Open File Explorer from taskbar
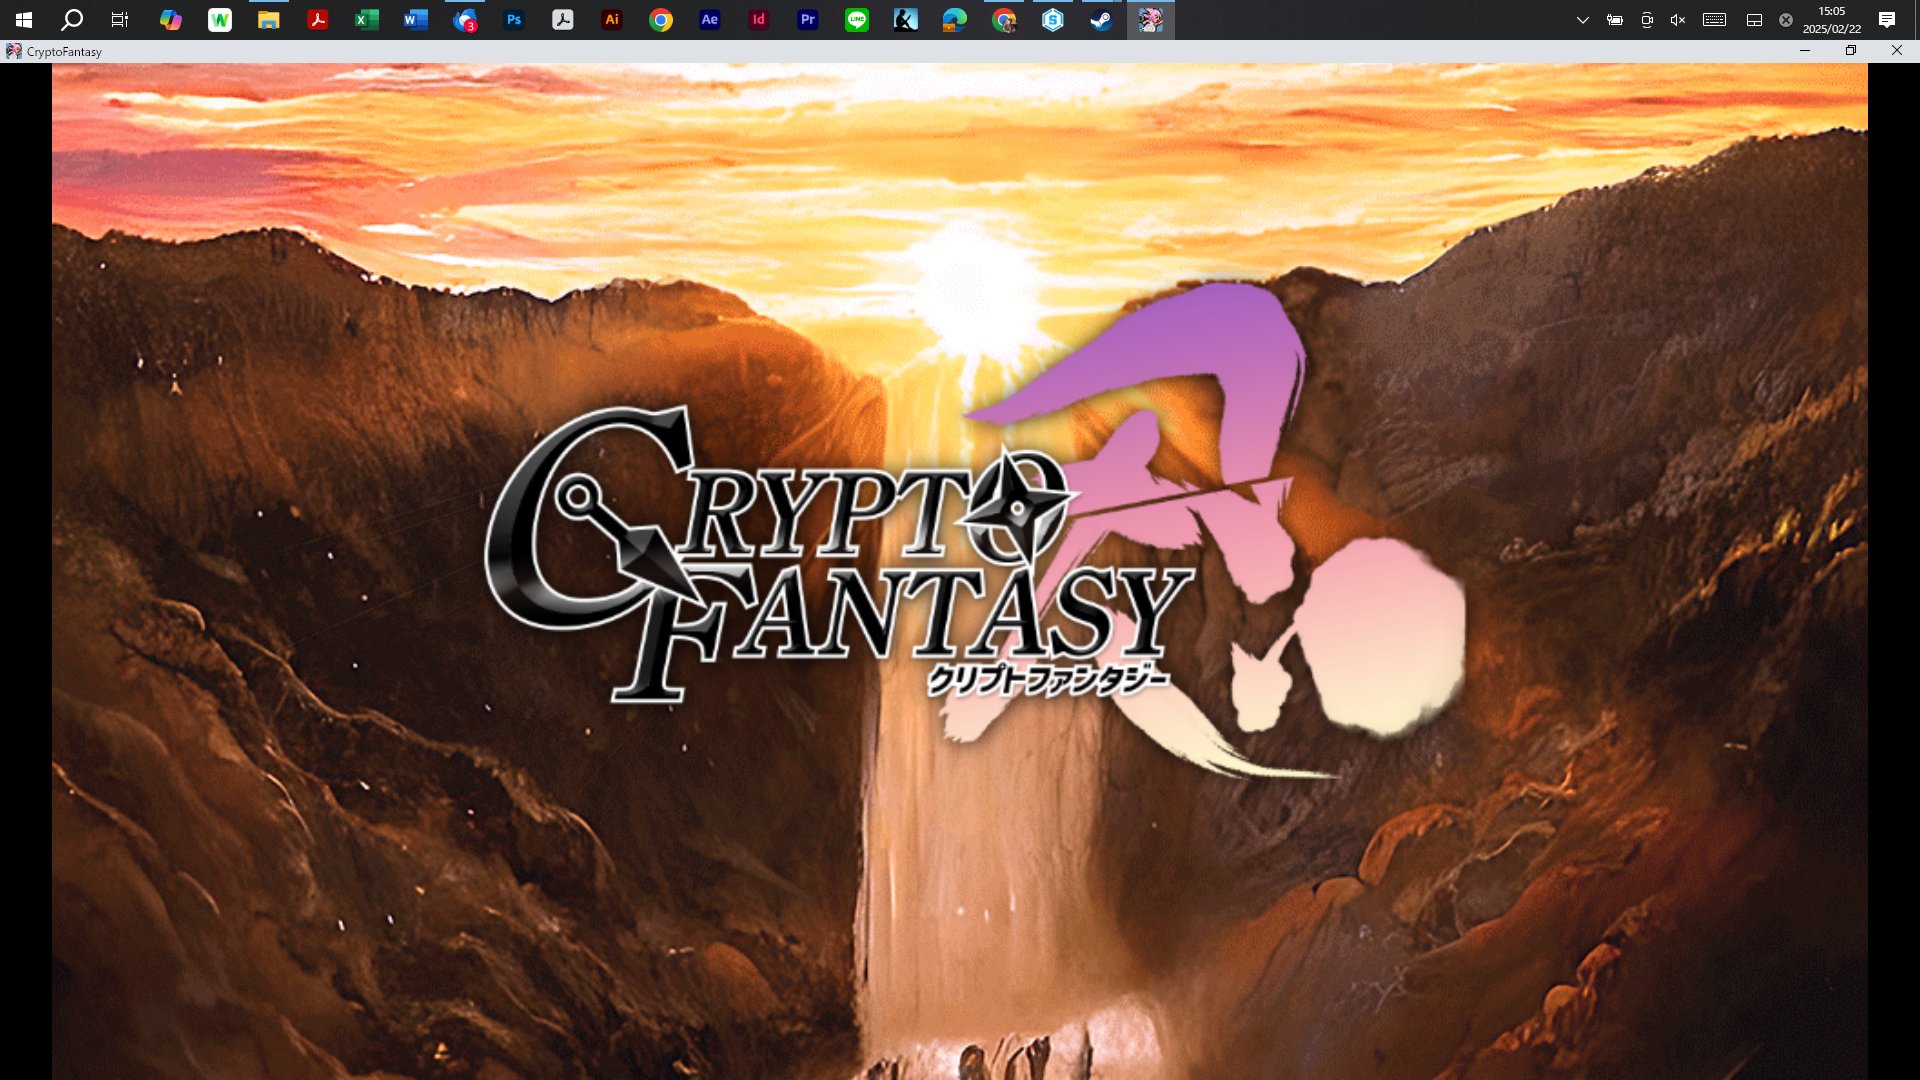 coord(268,20)
